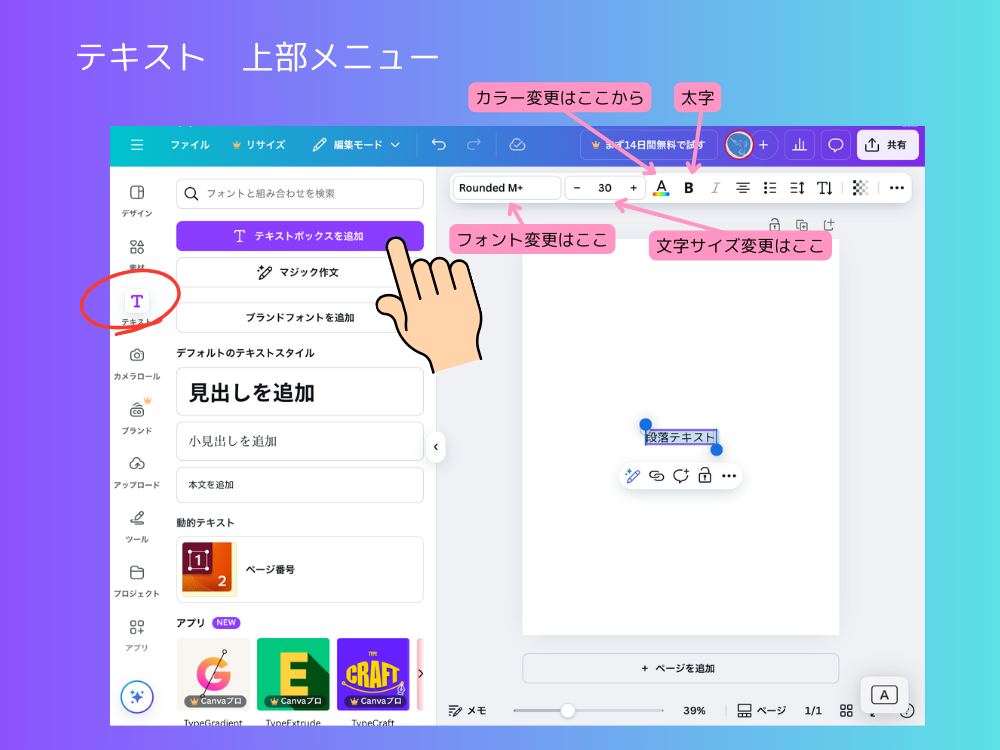Open the アップロード sidebar panel icon

point(137,463)
